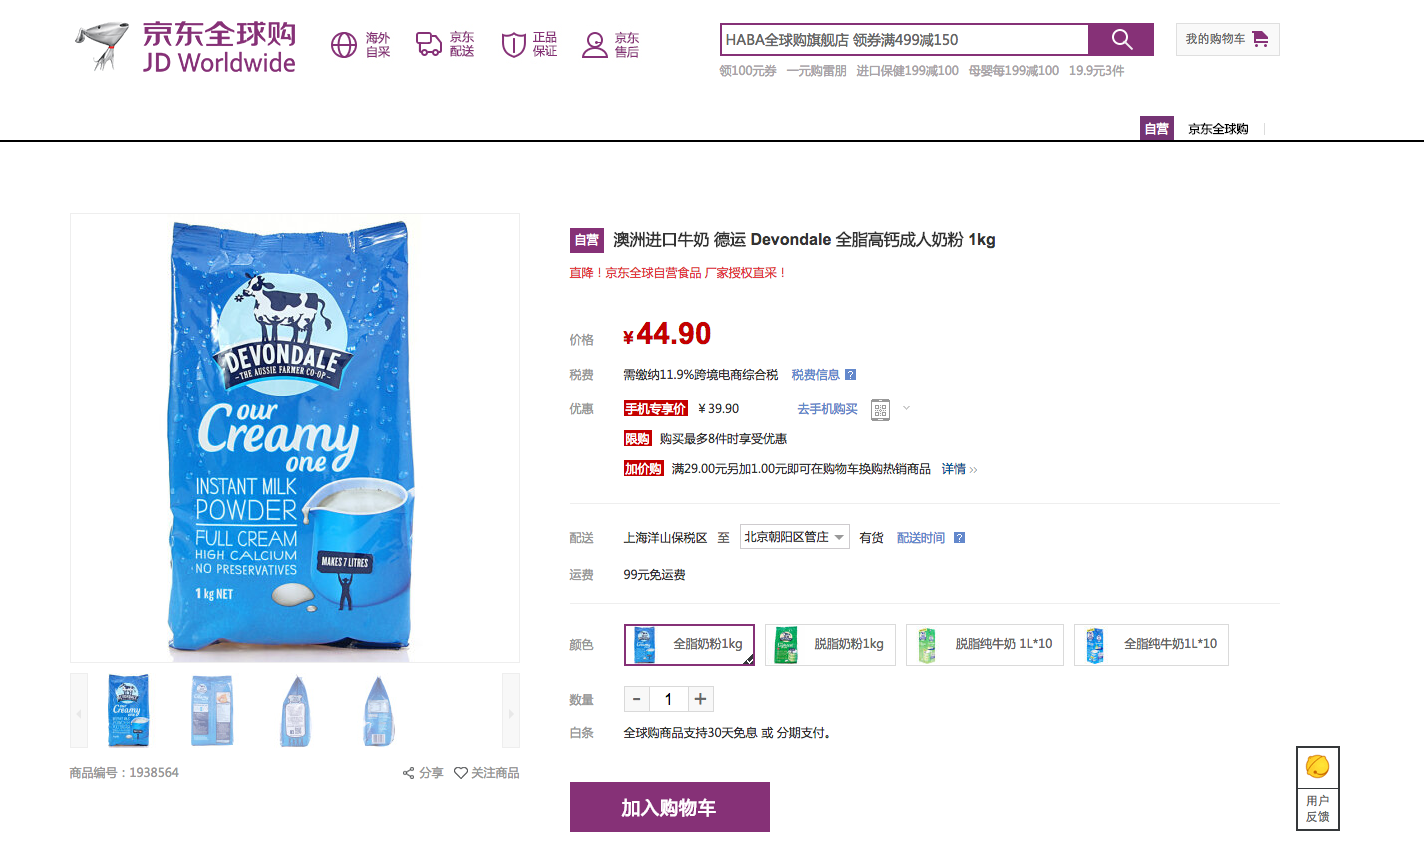Show next product thumbnails with right arrow
This screenshot has width=1424, height=853.
(x=510, y=711)
